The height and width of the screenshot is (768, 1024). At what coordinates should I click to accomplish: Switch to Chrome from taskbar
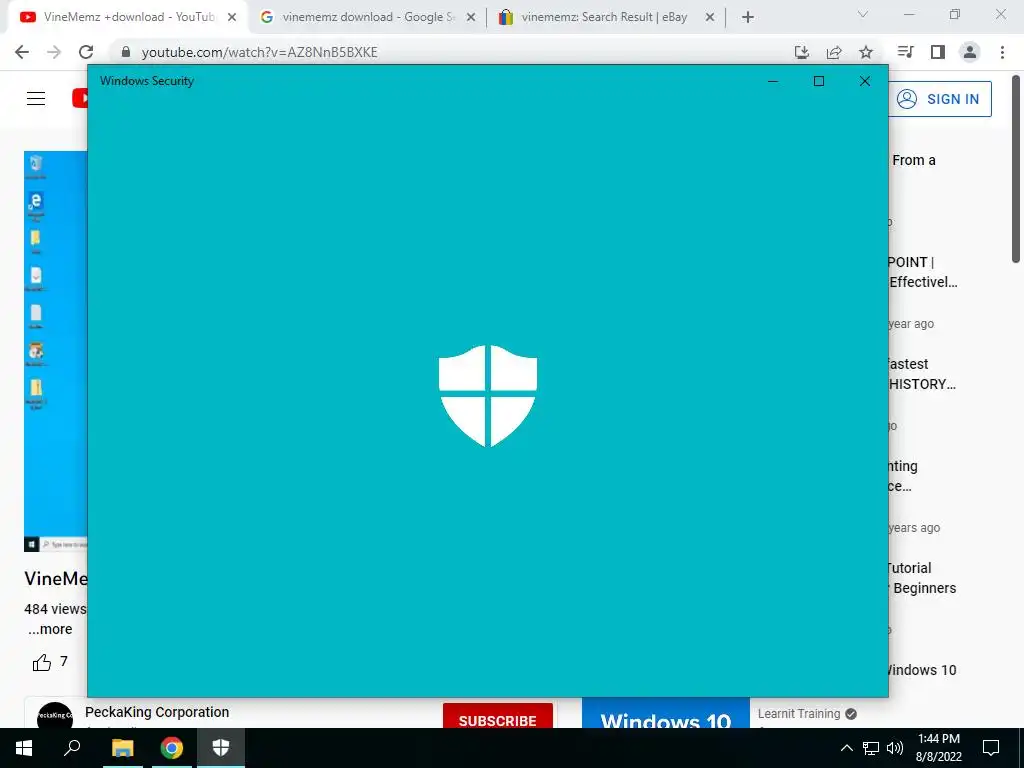click(x=172, y=748)
